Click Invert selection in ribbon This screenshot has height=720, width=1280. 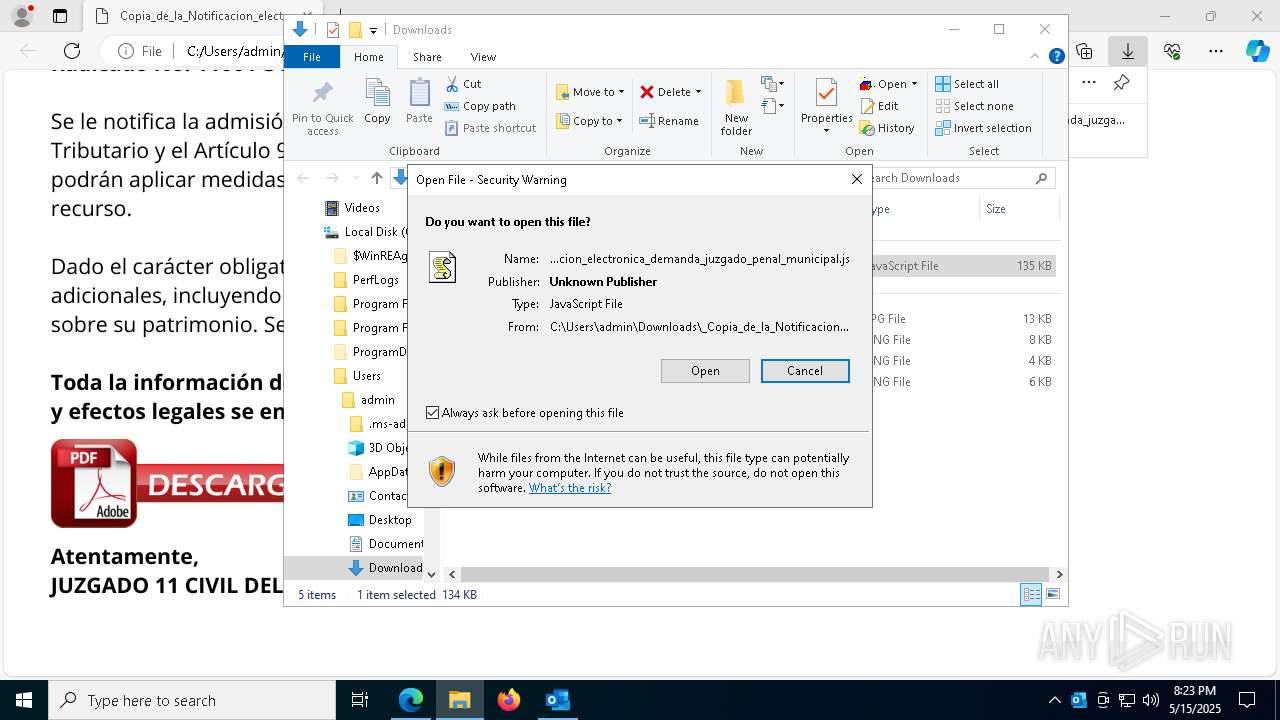(x=984, y=128)
